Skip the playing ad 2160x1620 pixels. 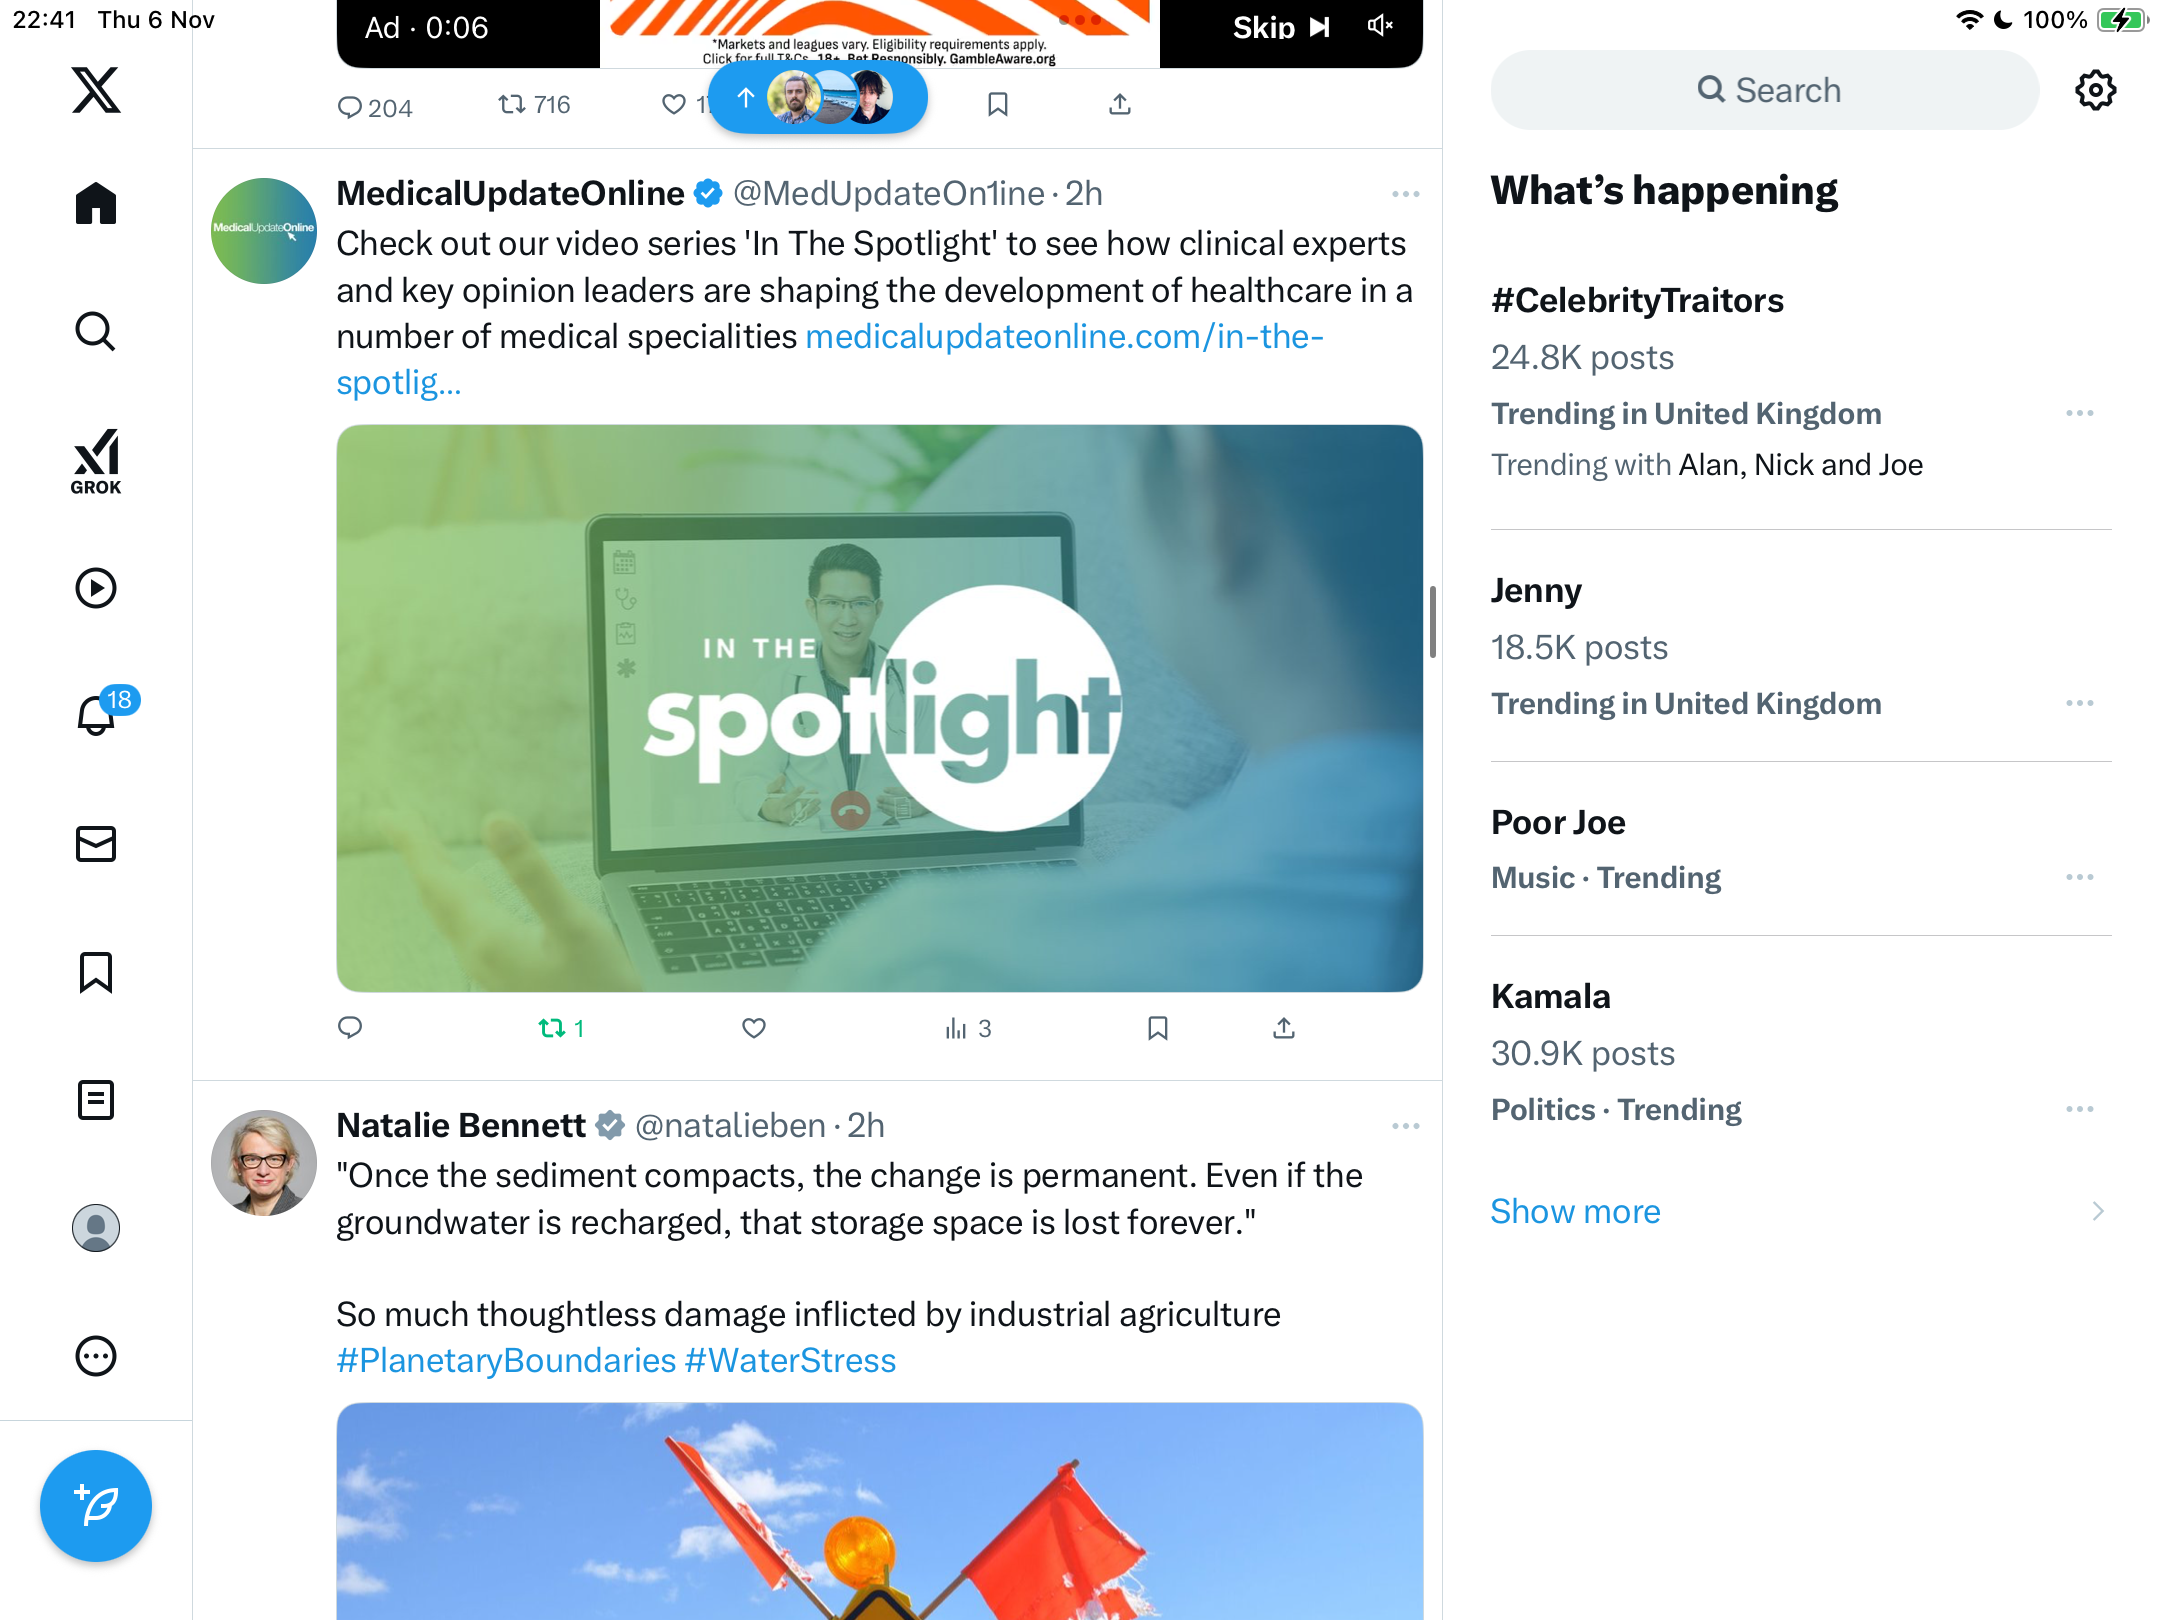click(x=1281, y=27)
